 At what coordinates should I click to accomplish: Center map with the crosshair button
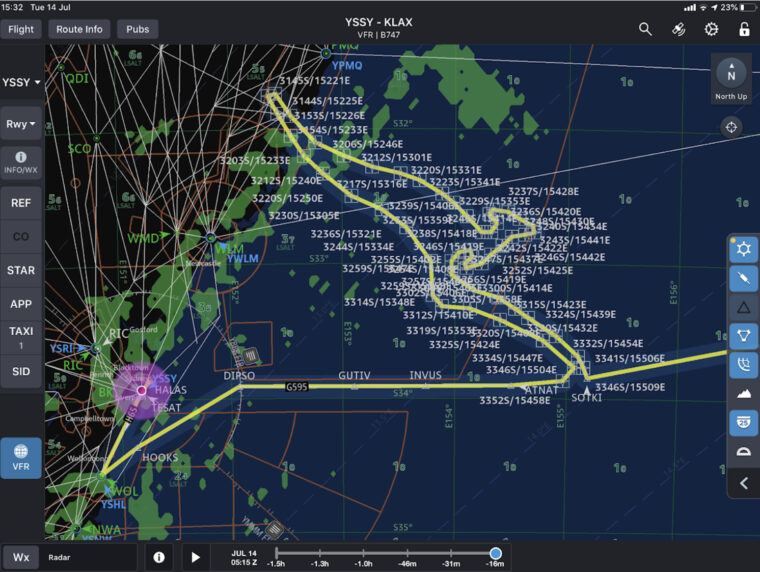click(x=731, y=127)
